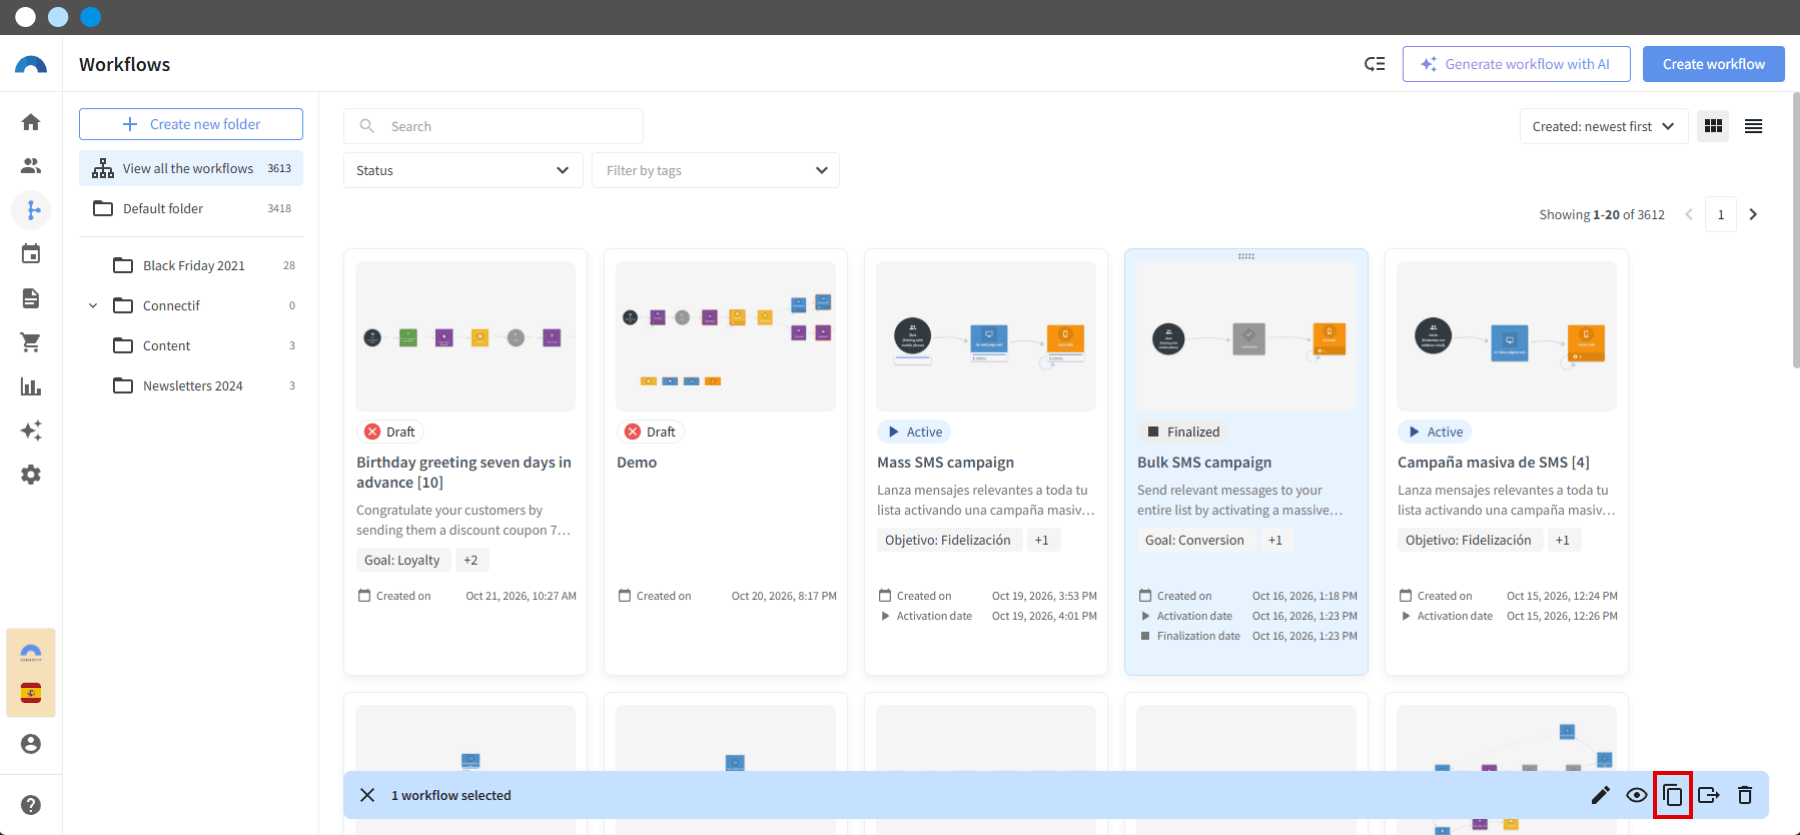Expand the Connectif folder chevron

(93, 306)
